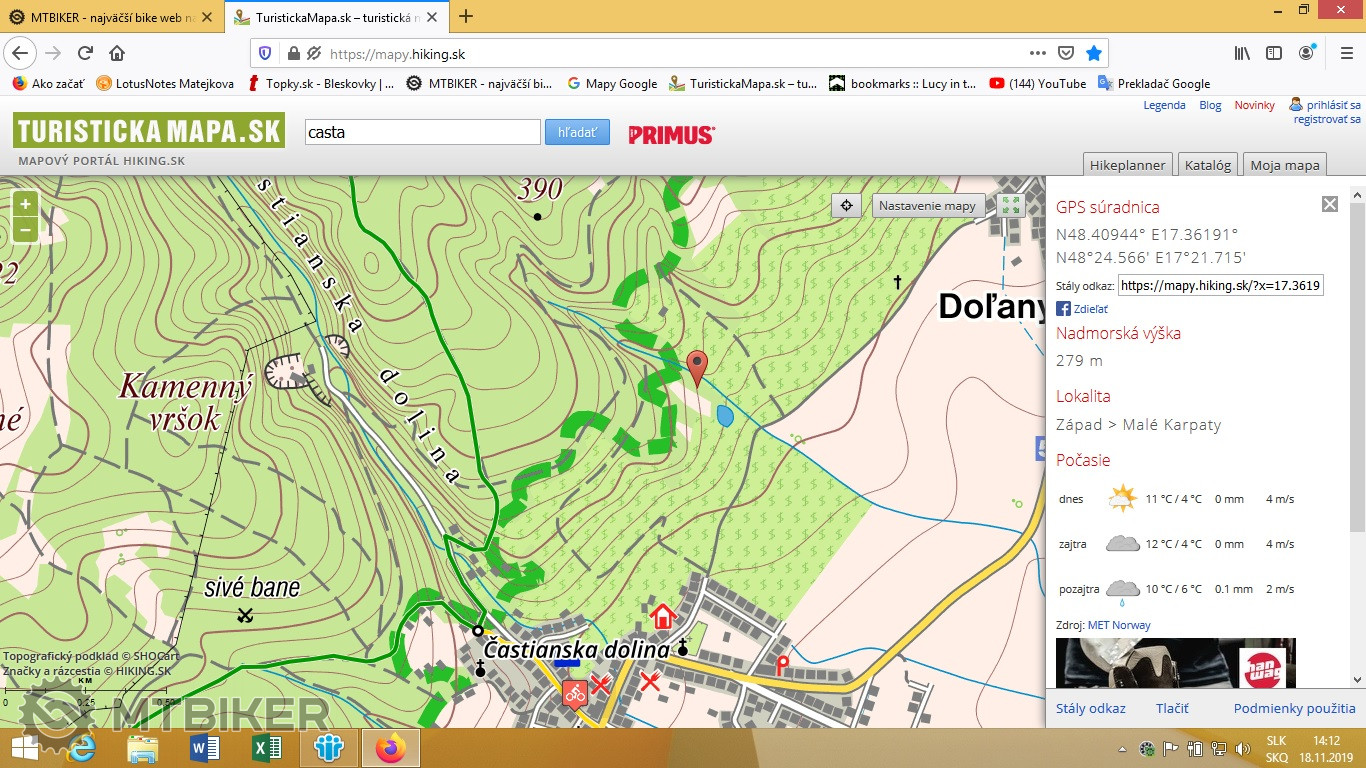Toggle fullscreen map view icon
The image size is (1366, 768).
pyautogui.click(x=1011, y=206)
